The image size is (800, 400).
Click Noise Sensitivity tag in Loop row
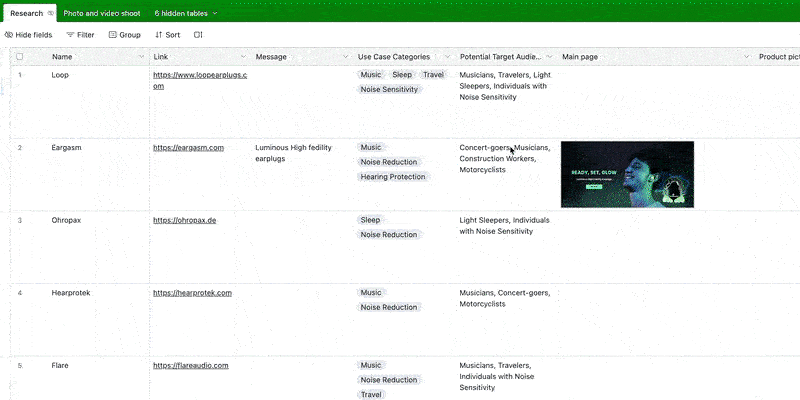(389, 89)
